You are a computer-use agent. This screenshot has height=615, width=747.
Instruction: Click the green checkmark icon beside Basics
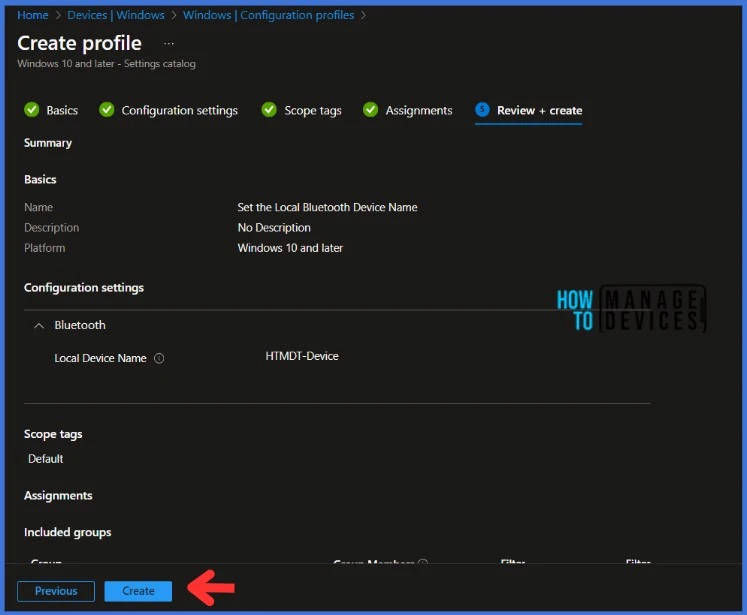coord(32,110)
